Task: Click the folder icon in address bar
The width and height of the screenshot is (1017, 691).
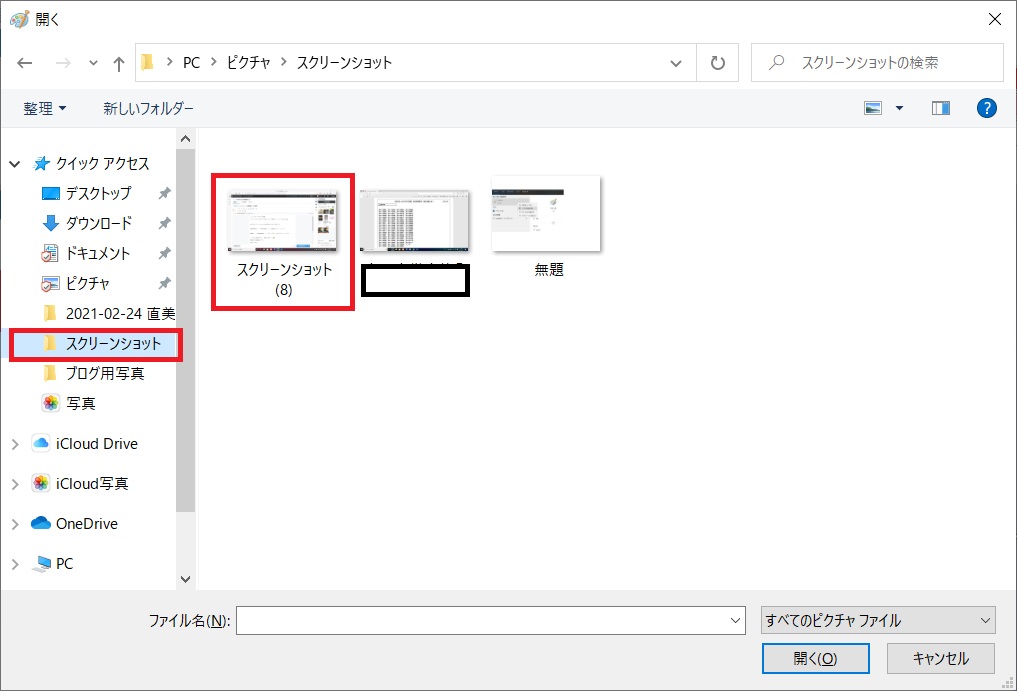Action: 147,62
